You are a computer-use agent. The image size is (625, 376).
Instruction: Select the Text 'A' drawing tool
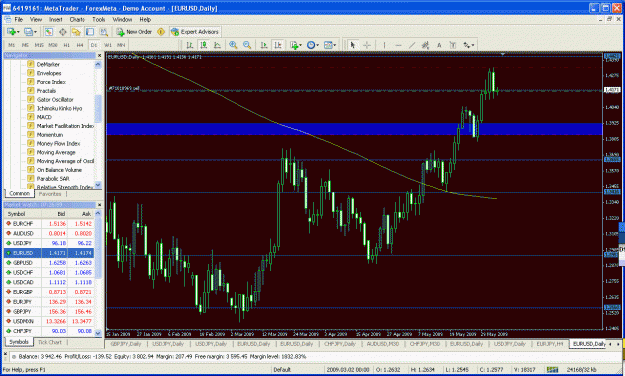[x=439, y=45]
